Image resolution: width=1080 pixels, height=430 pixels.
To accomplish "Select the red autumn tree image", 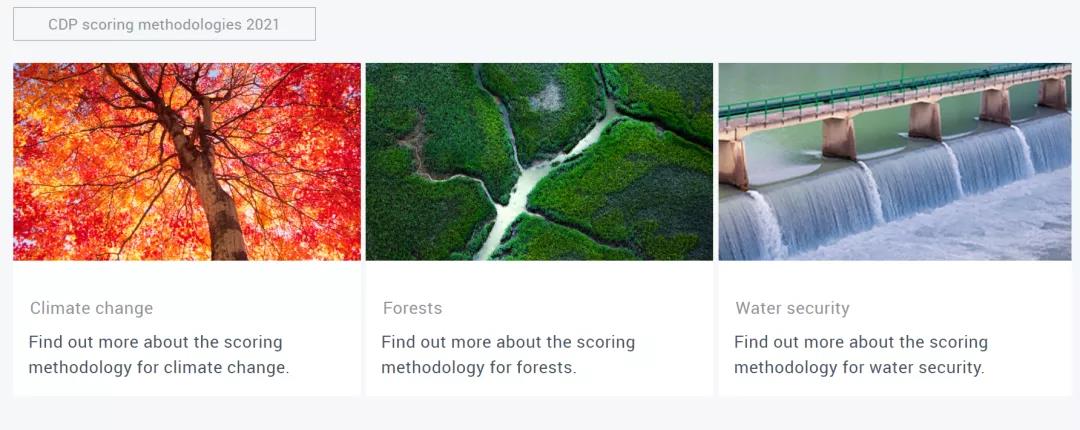I will 187,162.
